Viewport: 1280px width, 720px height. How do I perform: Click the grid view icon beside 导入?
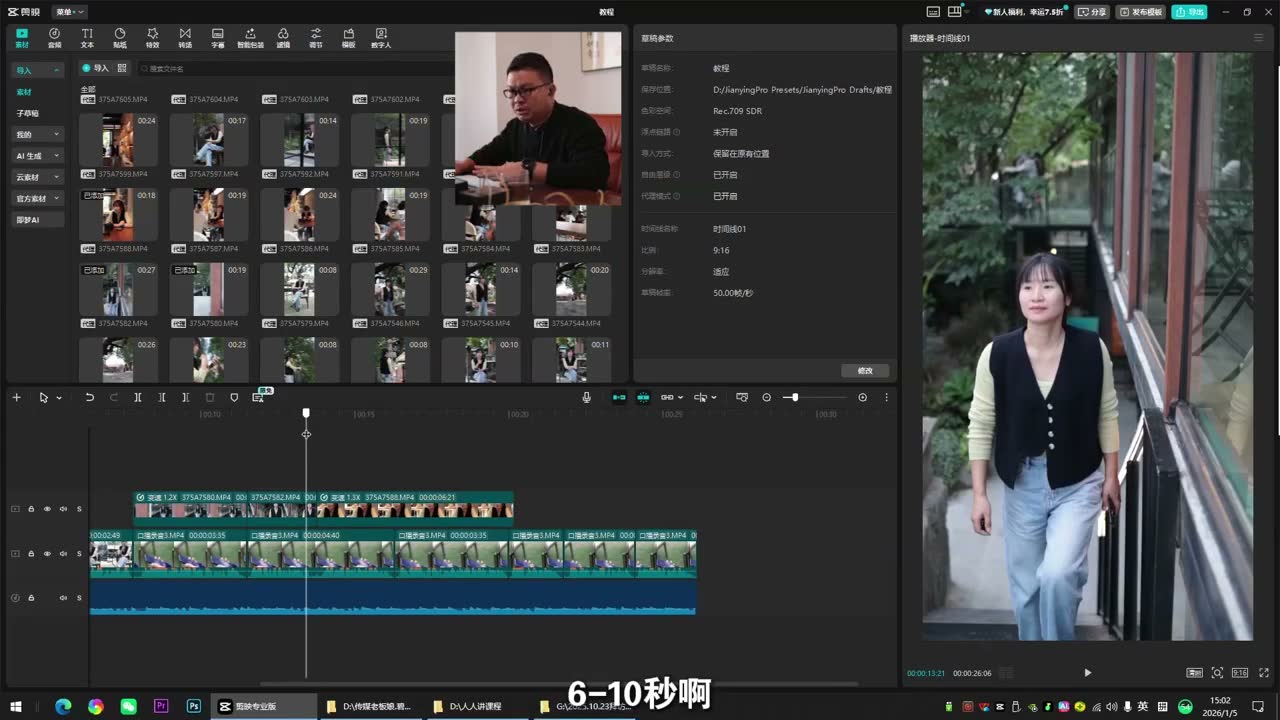pos(122,68)
